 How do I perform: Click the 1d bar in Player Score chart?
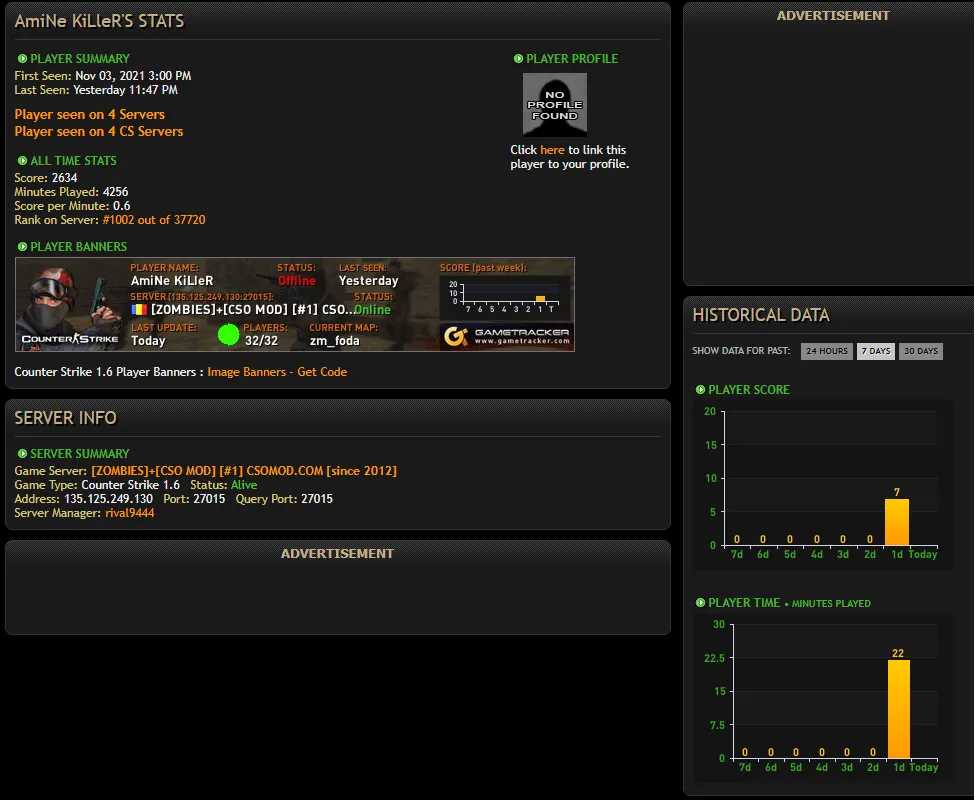897,522
